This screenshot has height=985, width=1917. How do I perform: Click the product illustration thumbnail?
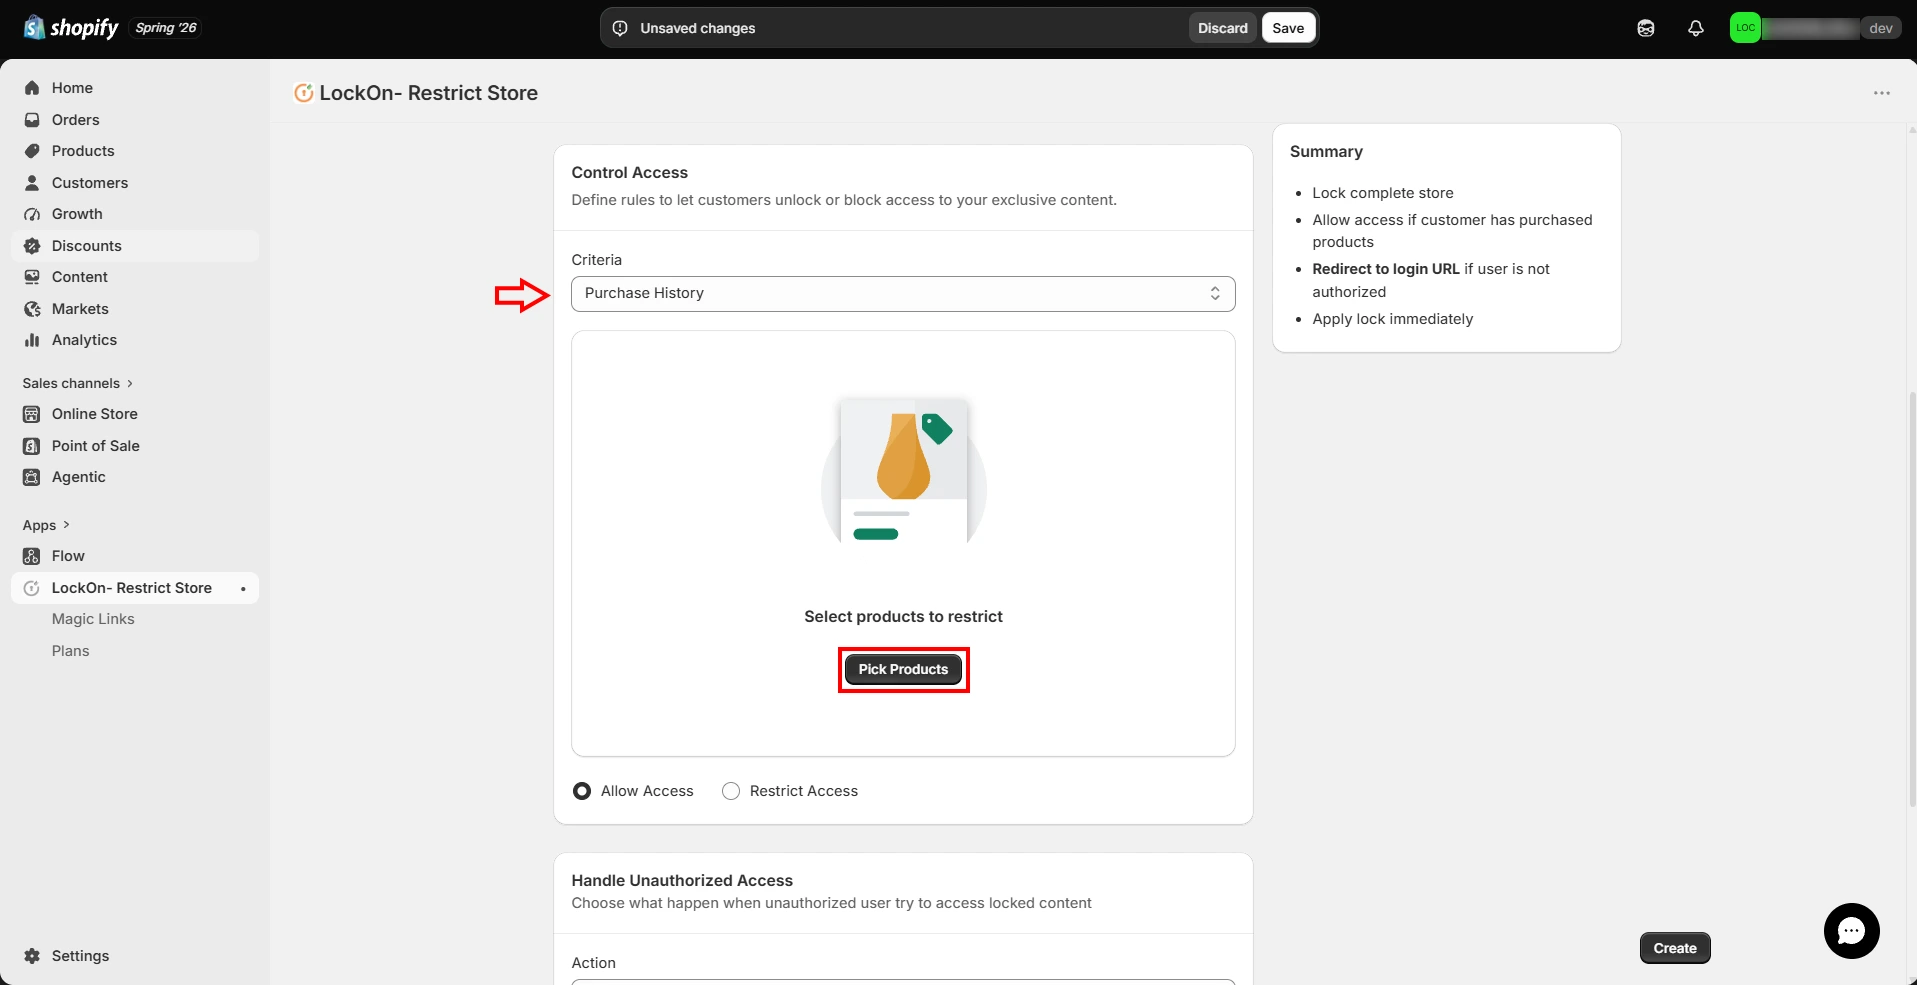pyautogui.click(x=903, y=470)
